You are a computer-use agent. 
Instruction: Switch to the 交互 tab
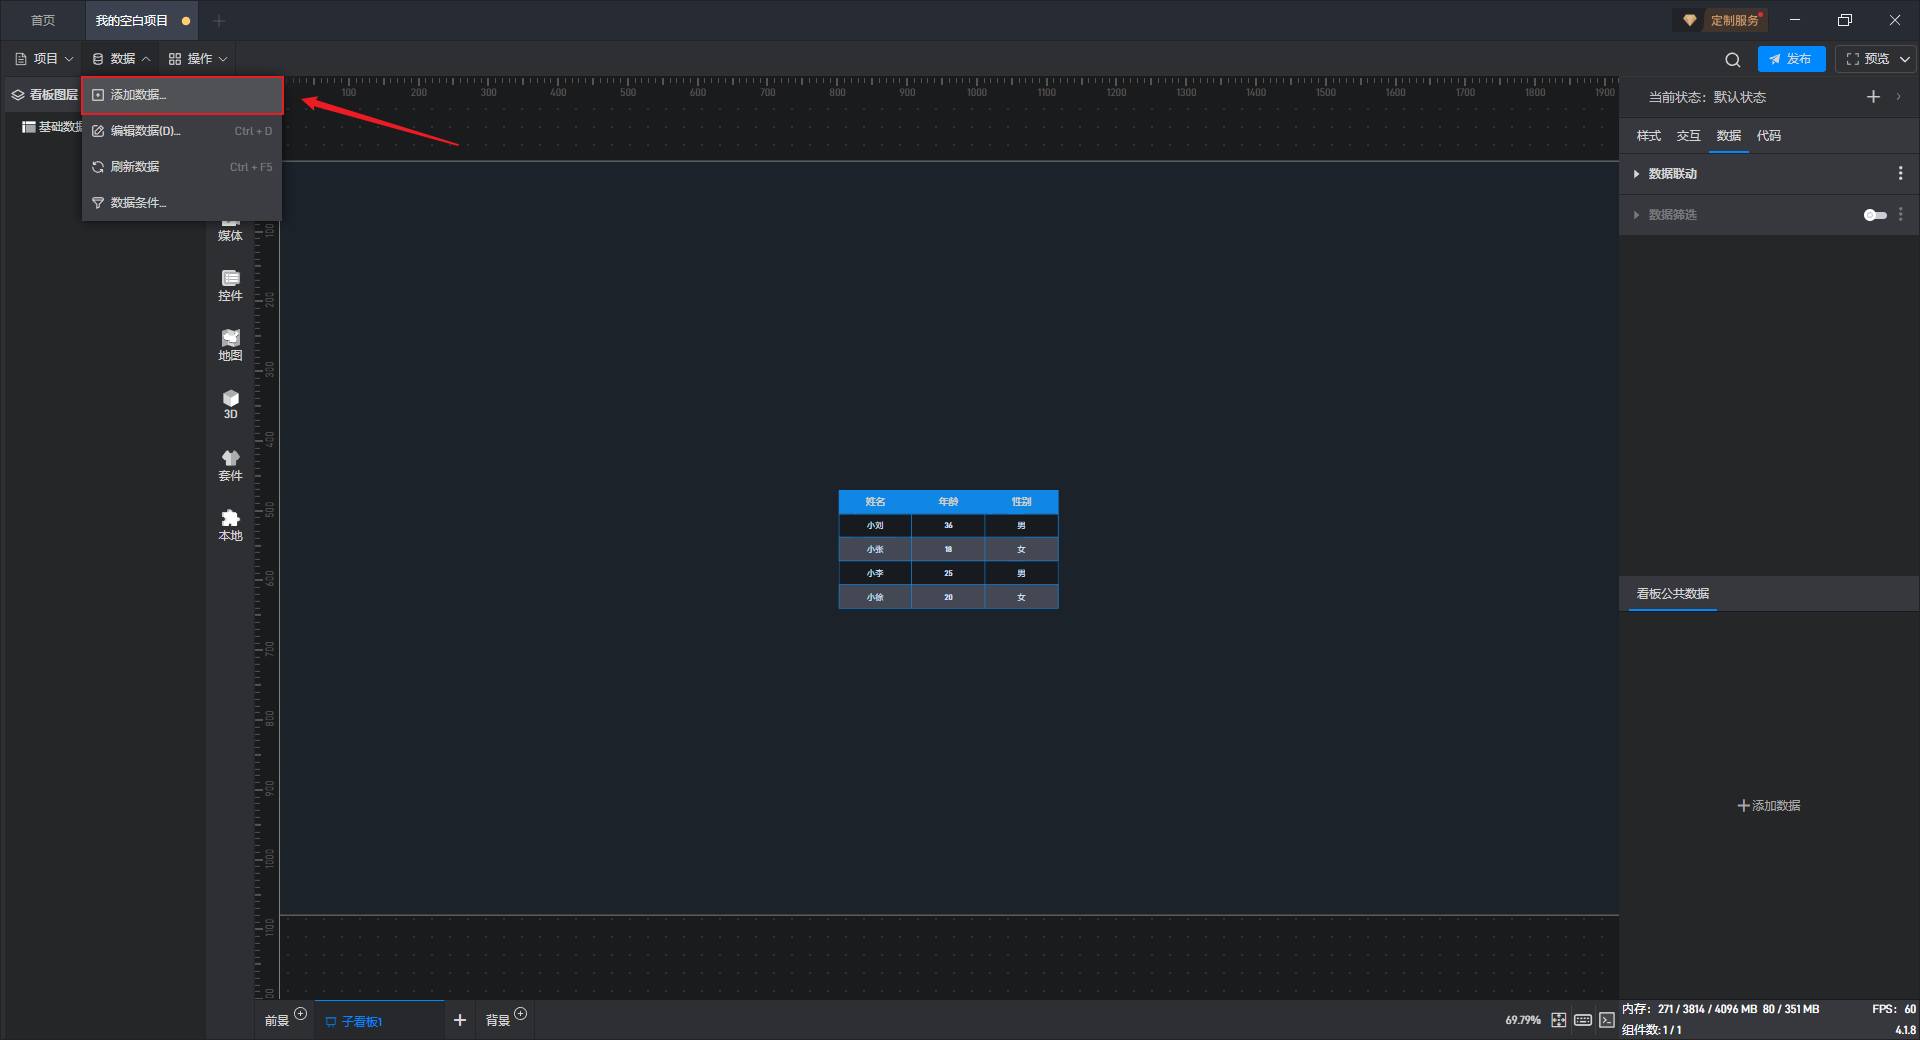(1688, 136)
